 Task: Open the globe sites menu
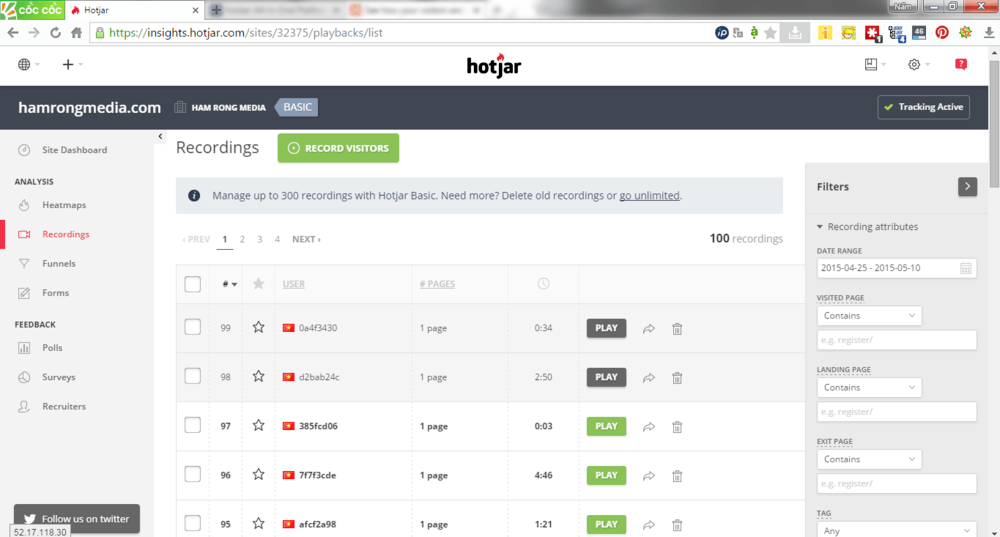click(29, 64)
